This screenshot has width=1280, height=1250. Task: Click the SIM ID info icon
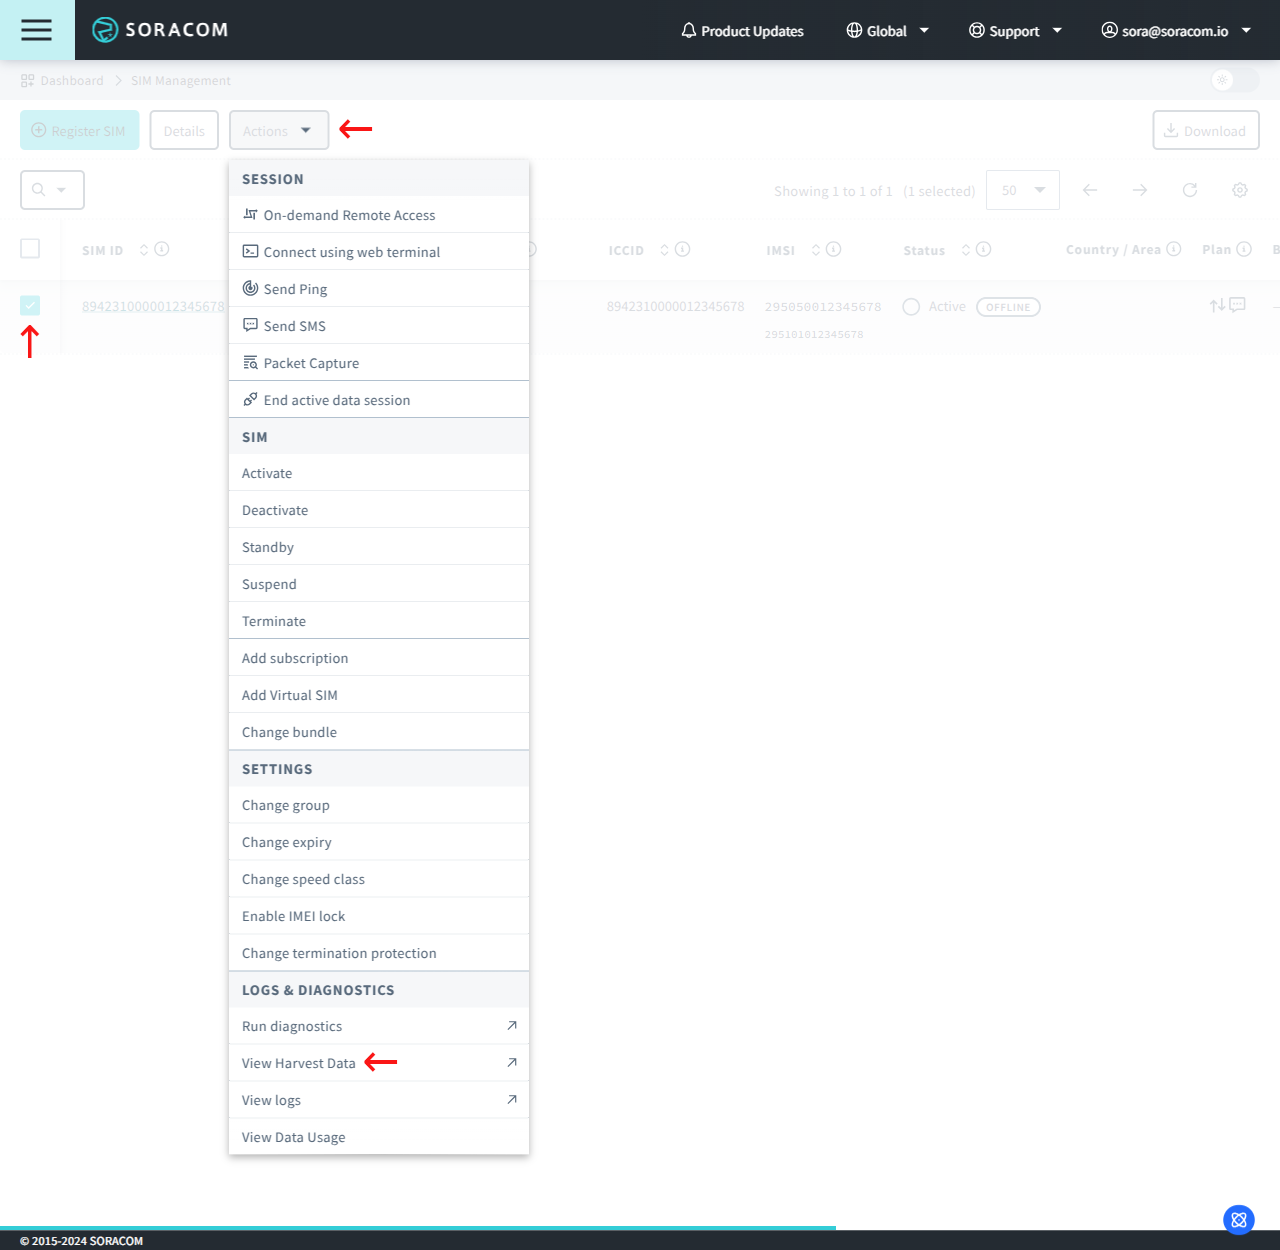coord(162,249)
